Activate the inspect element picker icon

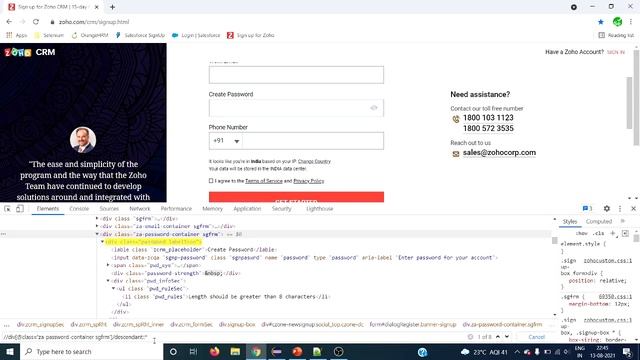click(x=7, y=209)
